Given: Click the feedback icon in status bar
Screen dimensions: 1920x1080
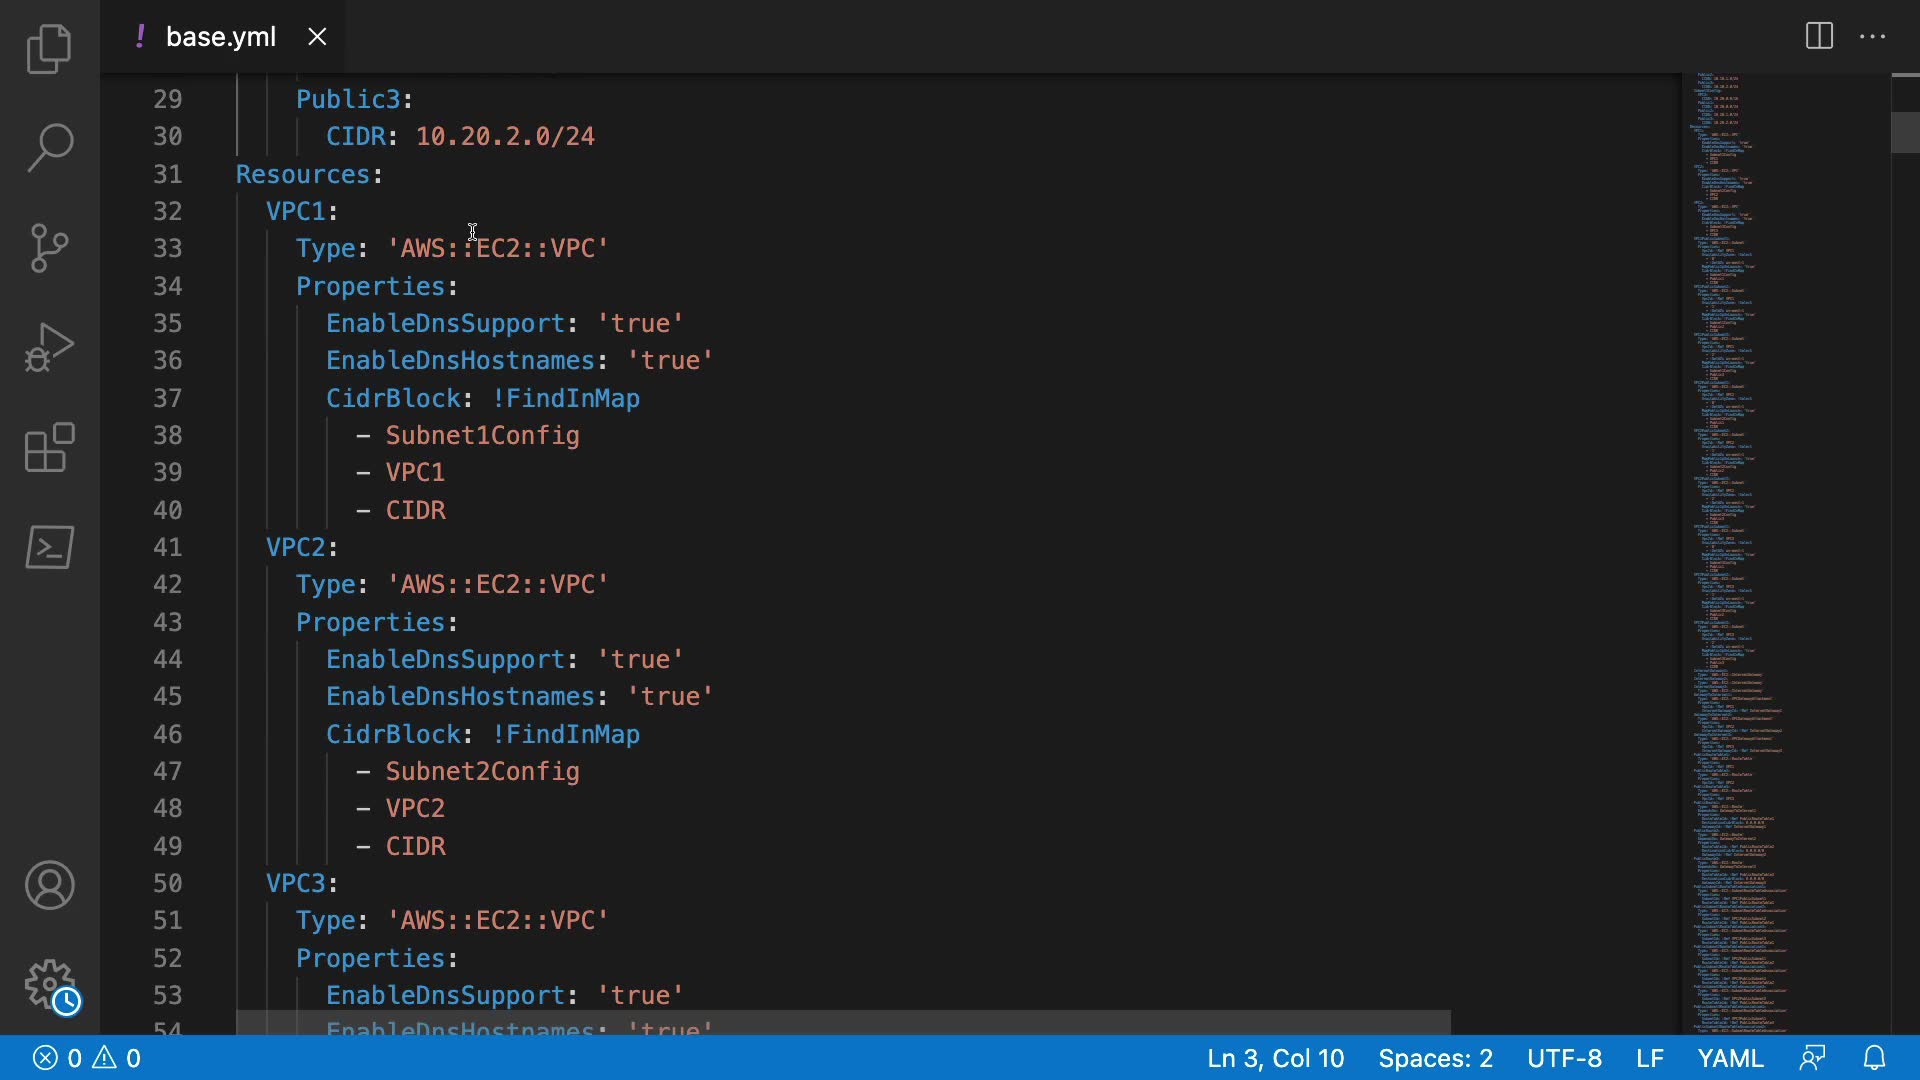Looking at the screenshot, I should click(1812, 1058).
